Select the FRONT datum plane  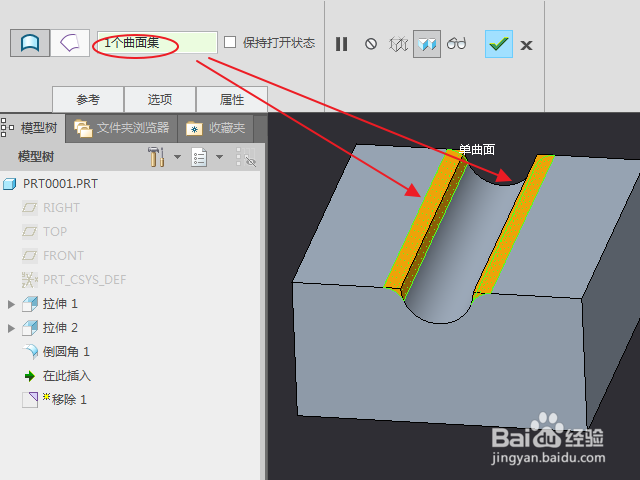(63, 256)
